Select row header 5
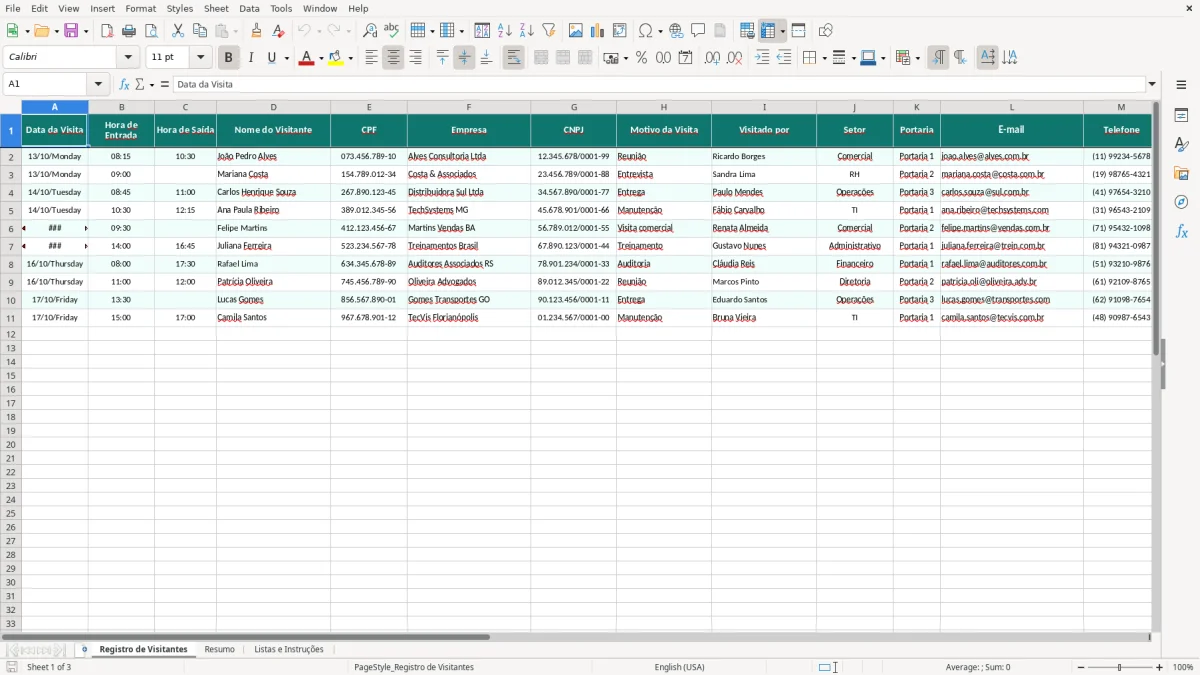 pyautogui.click(x=11, y=210)
